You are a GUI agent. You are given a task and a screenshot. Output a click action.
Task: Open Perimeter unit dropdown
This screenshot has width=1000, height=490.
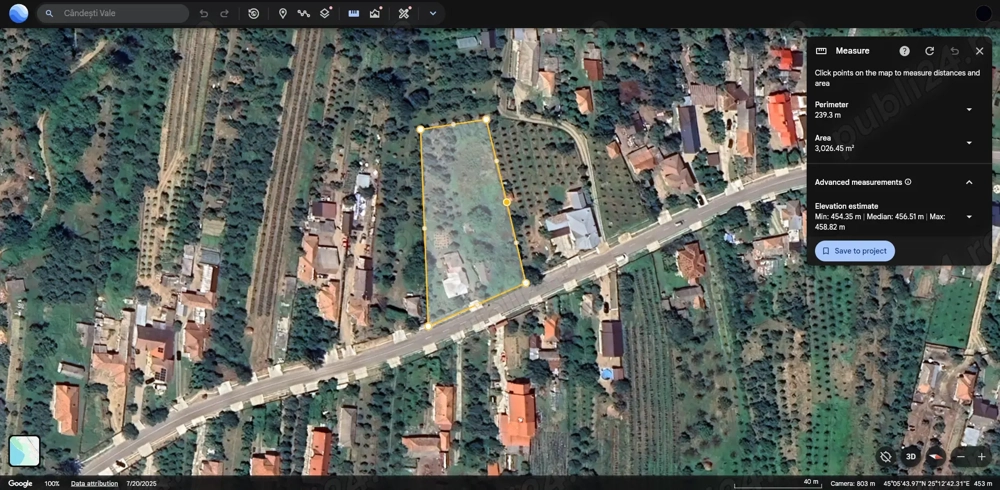(968, 109)
